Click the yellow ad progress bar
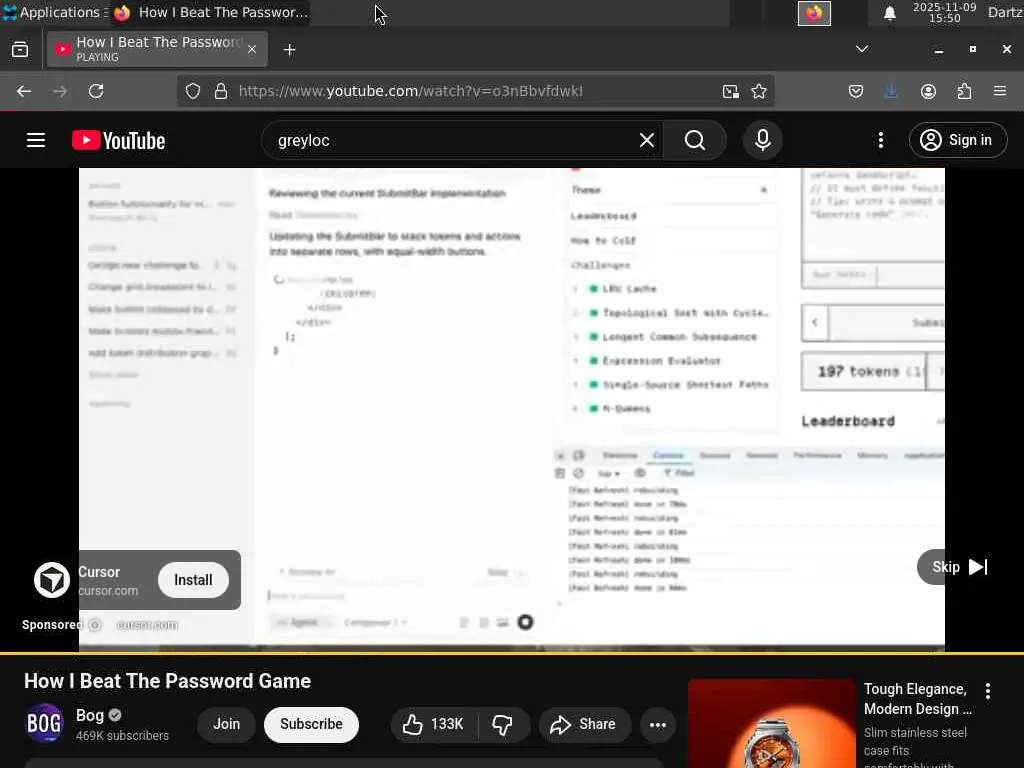1024x768 pixels. click(512, 652)
